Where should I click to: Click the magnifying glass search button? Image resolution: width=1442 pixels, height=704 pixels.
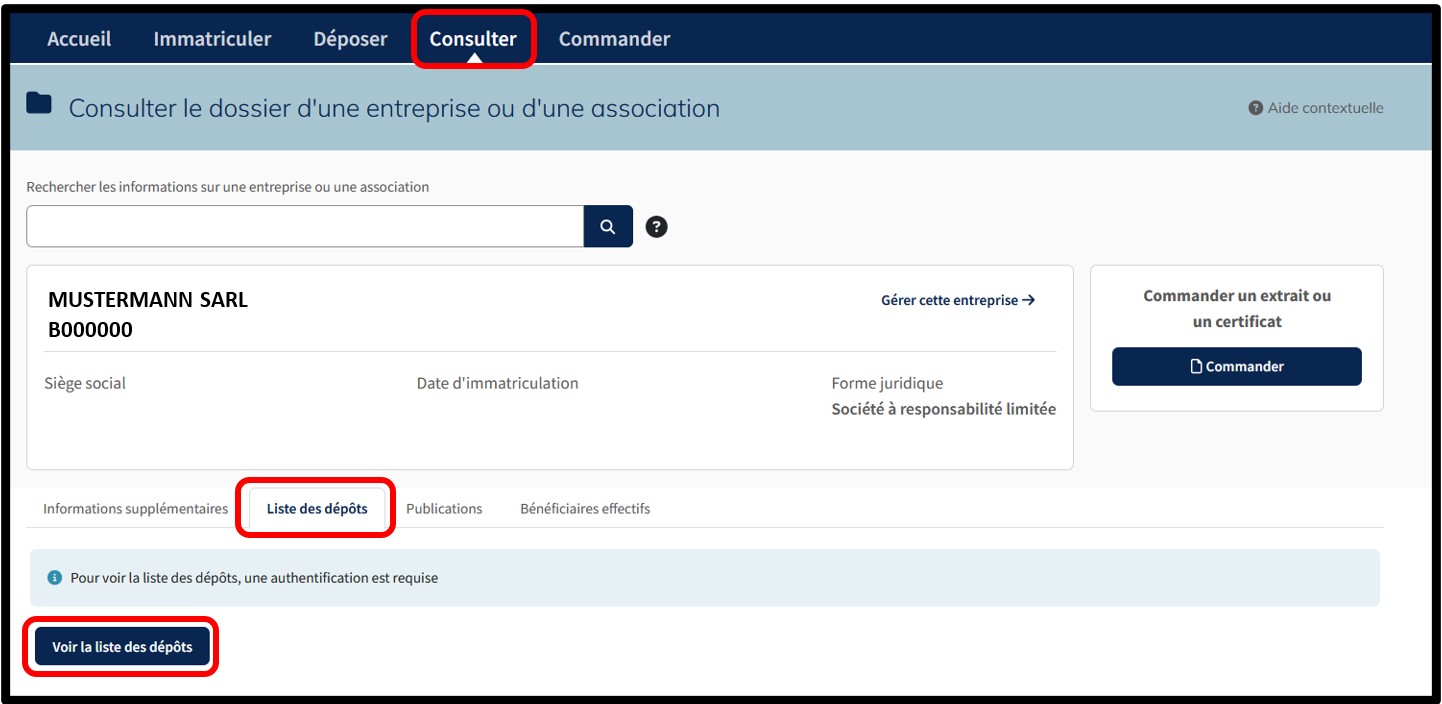[608, 227]
